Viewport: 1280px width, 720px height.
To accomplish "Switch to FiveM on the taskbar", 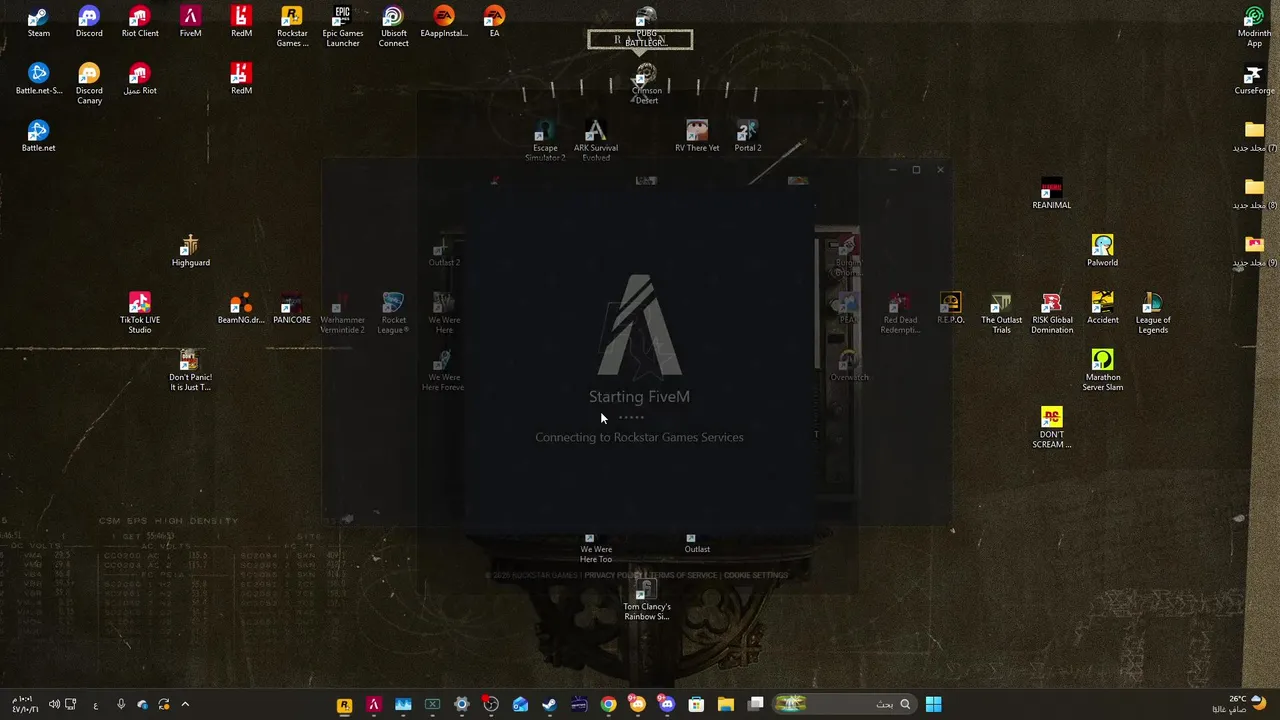I will (373, 704).
